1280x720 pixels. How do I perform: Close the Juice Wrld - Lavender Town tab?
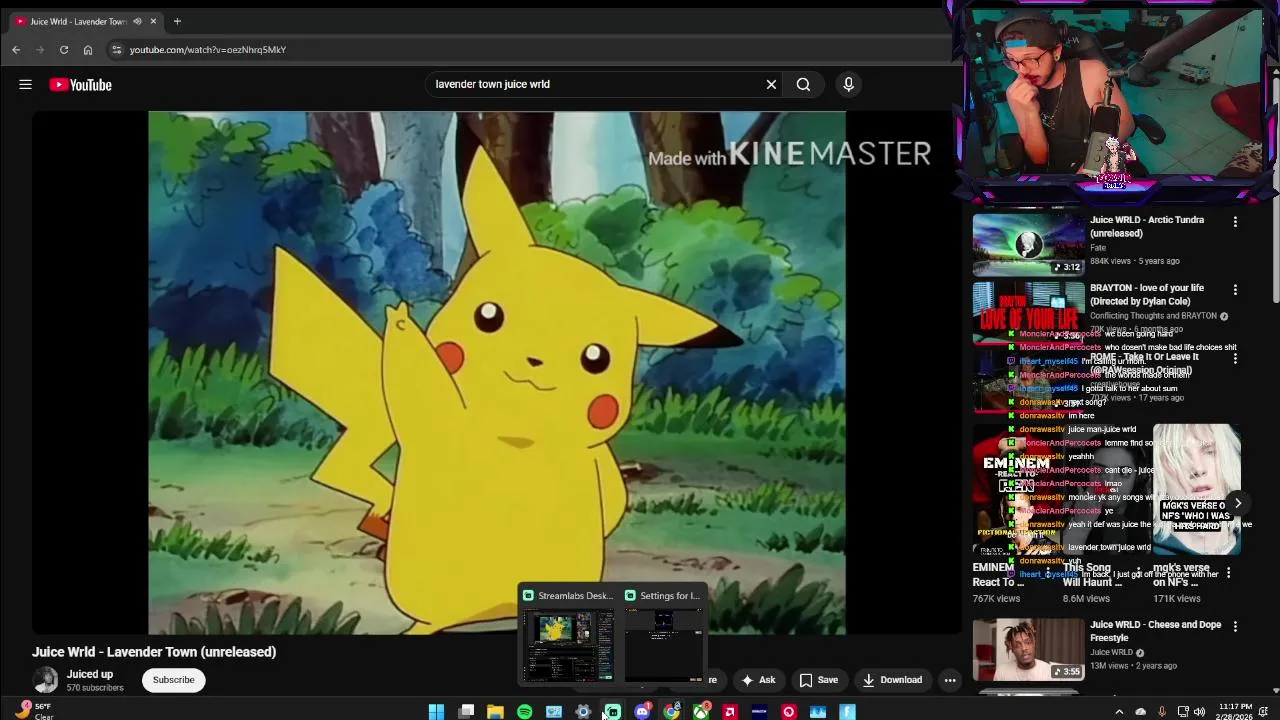(x=153, y=21)
